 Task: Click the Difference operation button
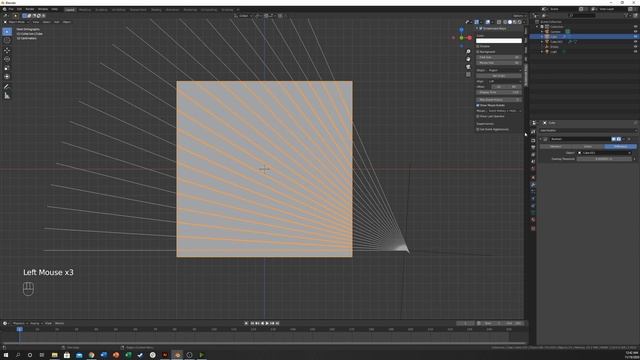(620, 146)
